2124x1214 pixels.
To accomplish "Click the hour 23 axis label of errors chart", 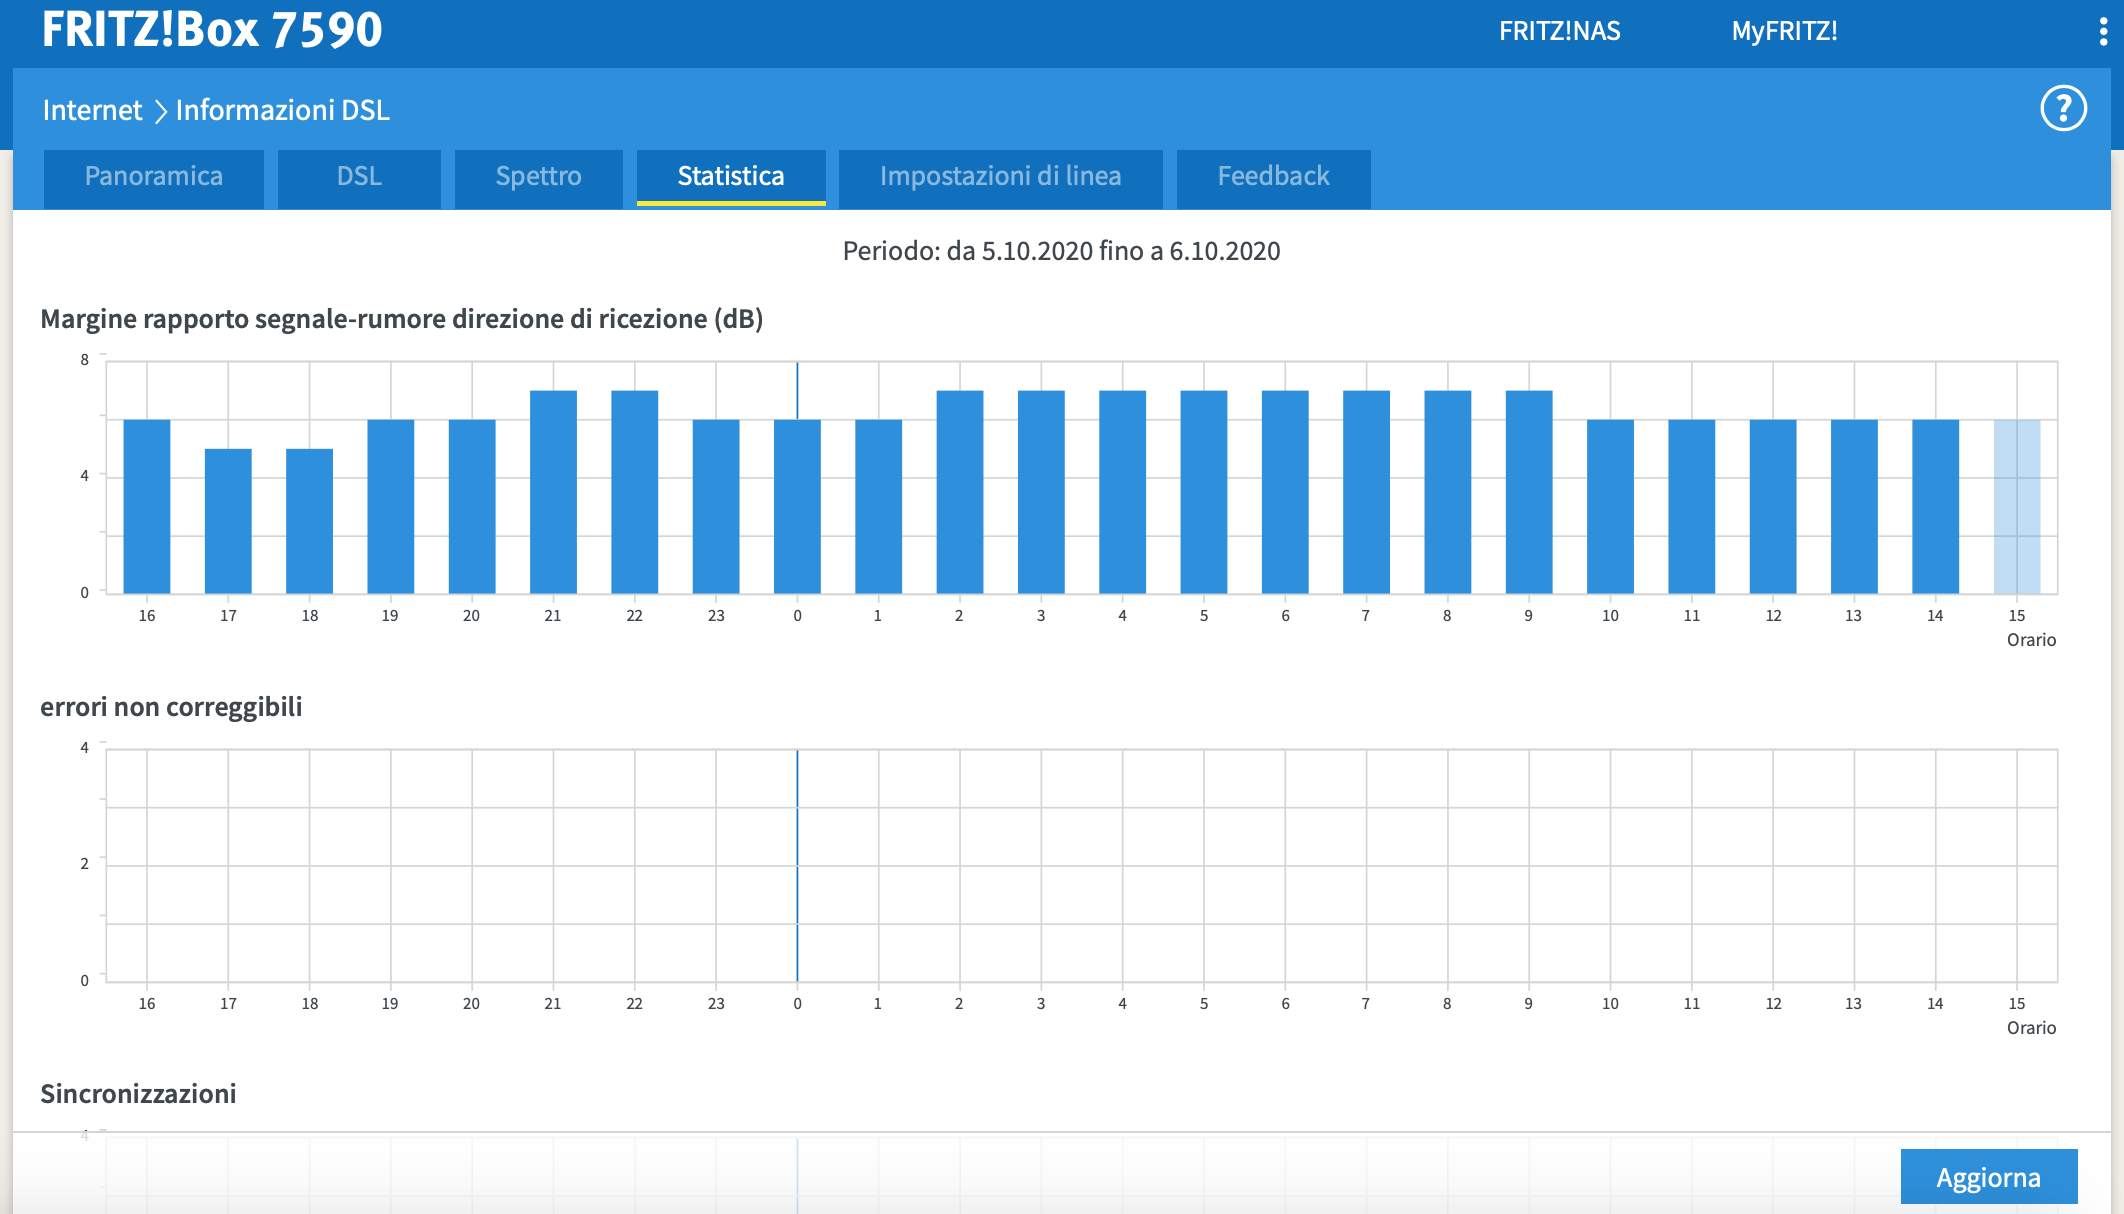I will click(716, 1004).
